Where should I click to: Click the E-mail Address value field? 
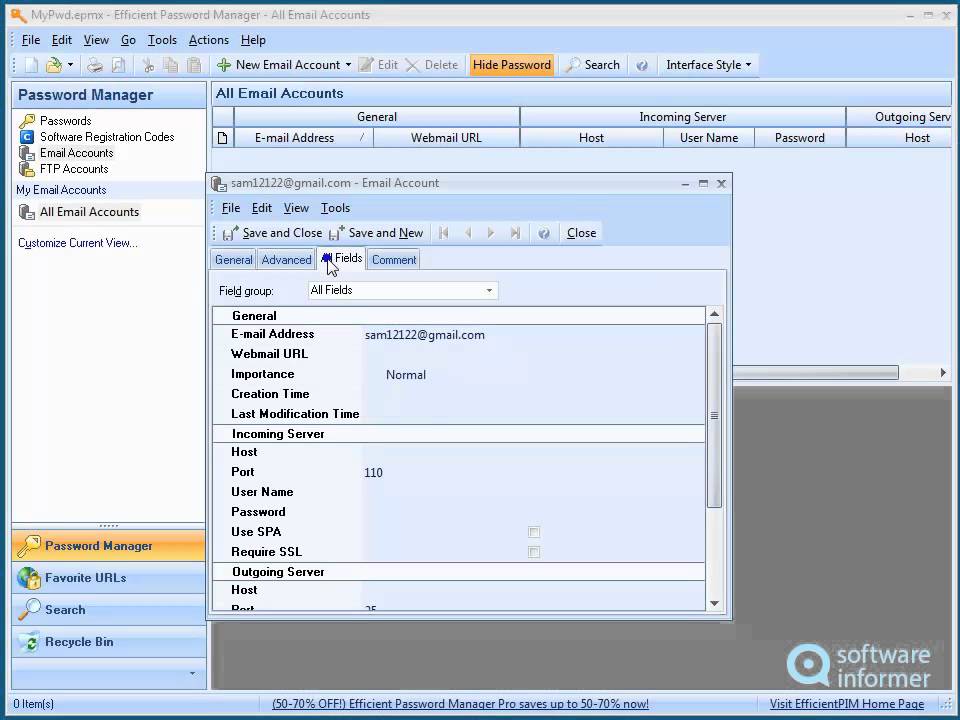[x=533, y=335]
